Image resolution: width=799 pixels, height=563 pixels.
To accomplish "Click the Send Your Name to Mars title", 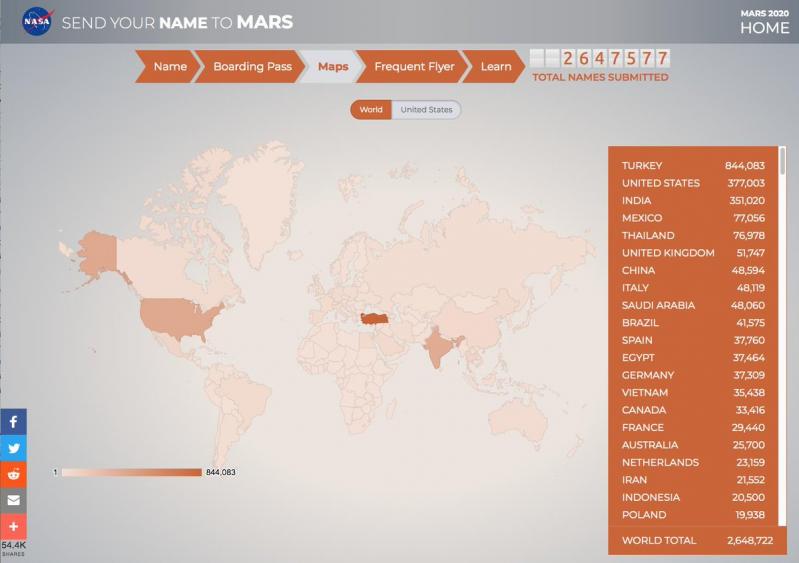I will (177, 22).
